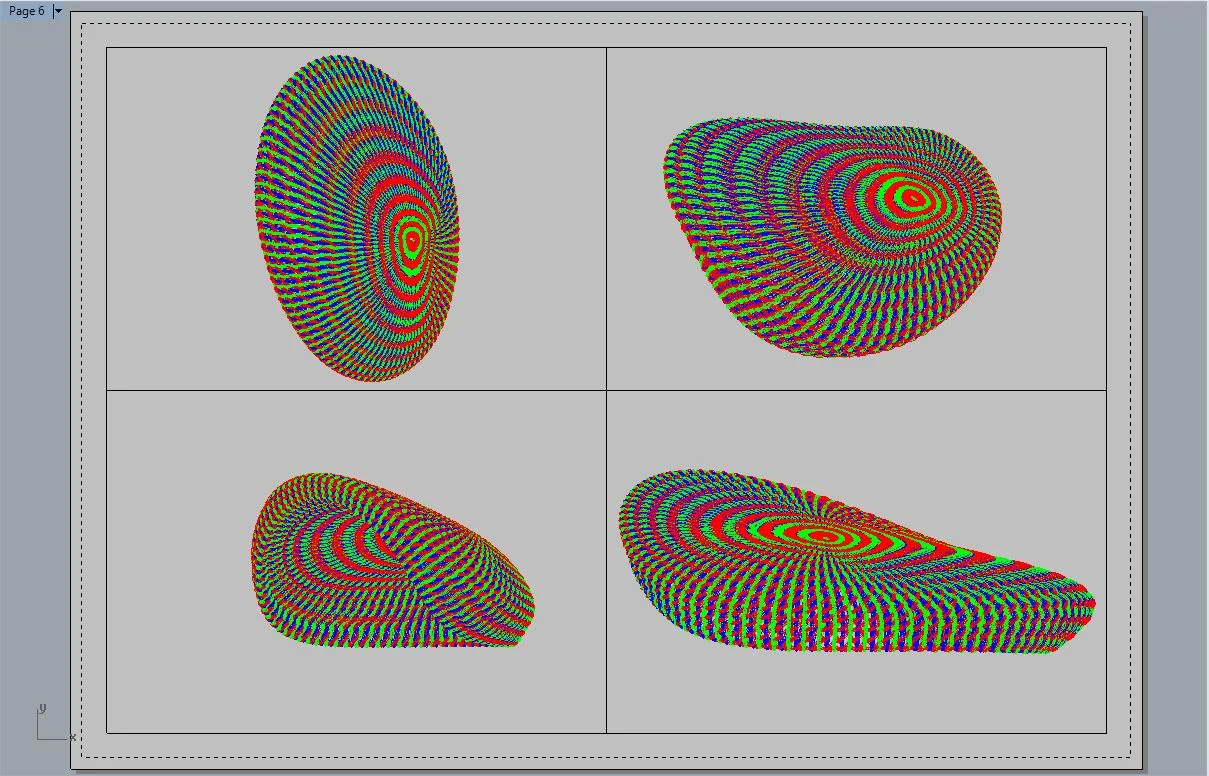Activate the top-left detail view with upright disc

click(x=356, y=218)
